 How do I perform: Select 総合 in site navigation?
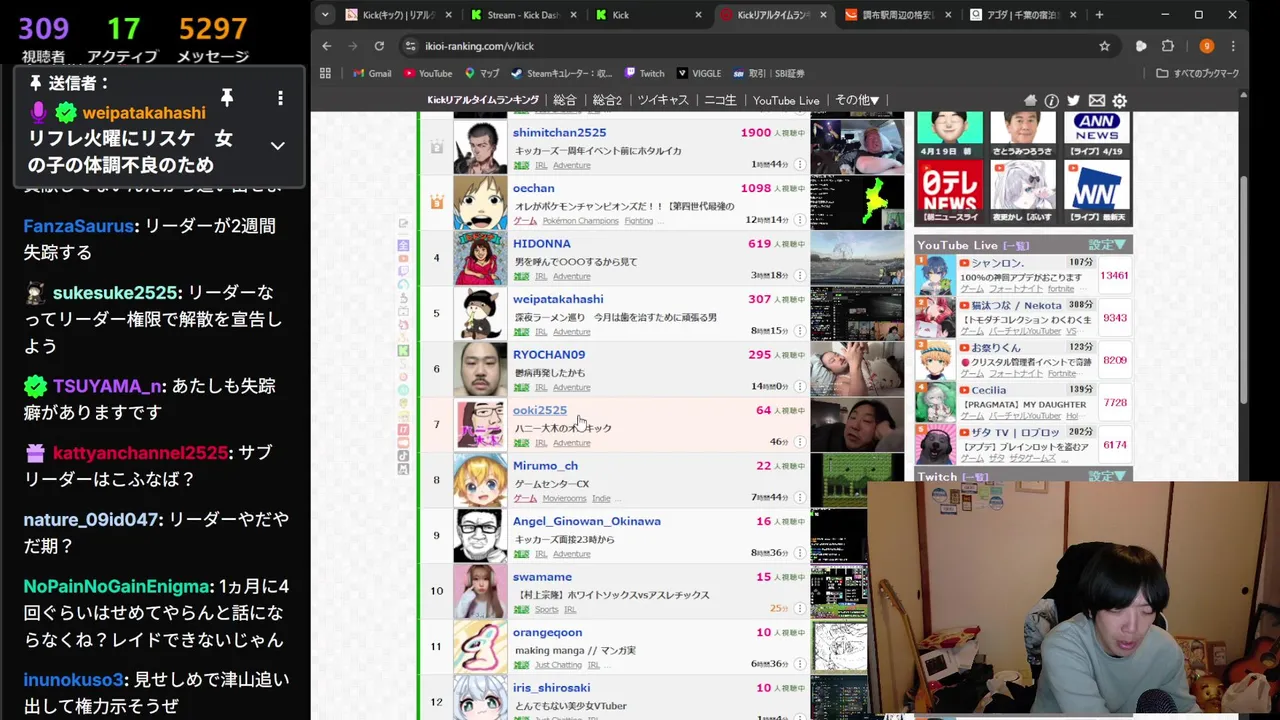tap(565, 100)
